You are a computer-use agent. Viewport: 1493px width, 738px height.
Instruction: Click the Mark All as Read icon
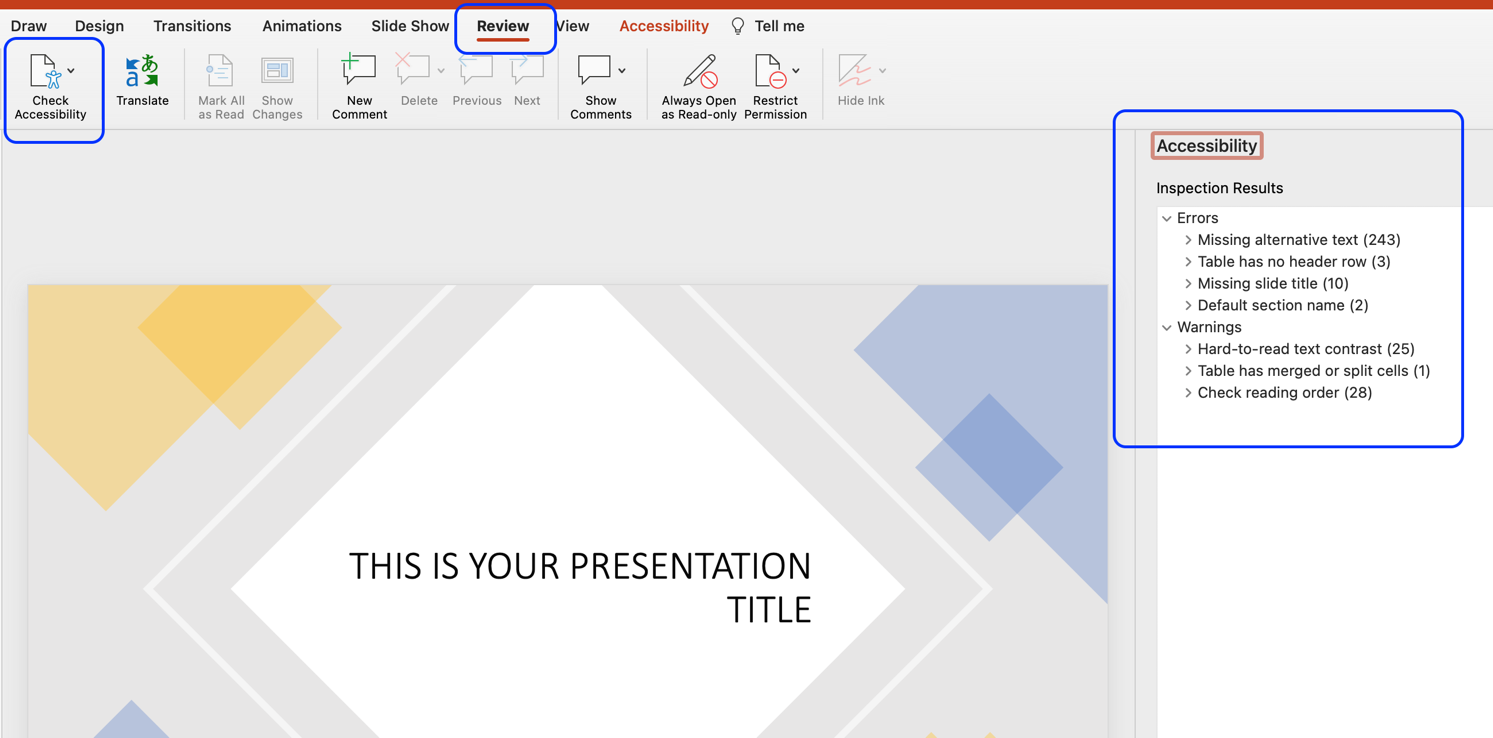click(220, 85)
